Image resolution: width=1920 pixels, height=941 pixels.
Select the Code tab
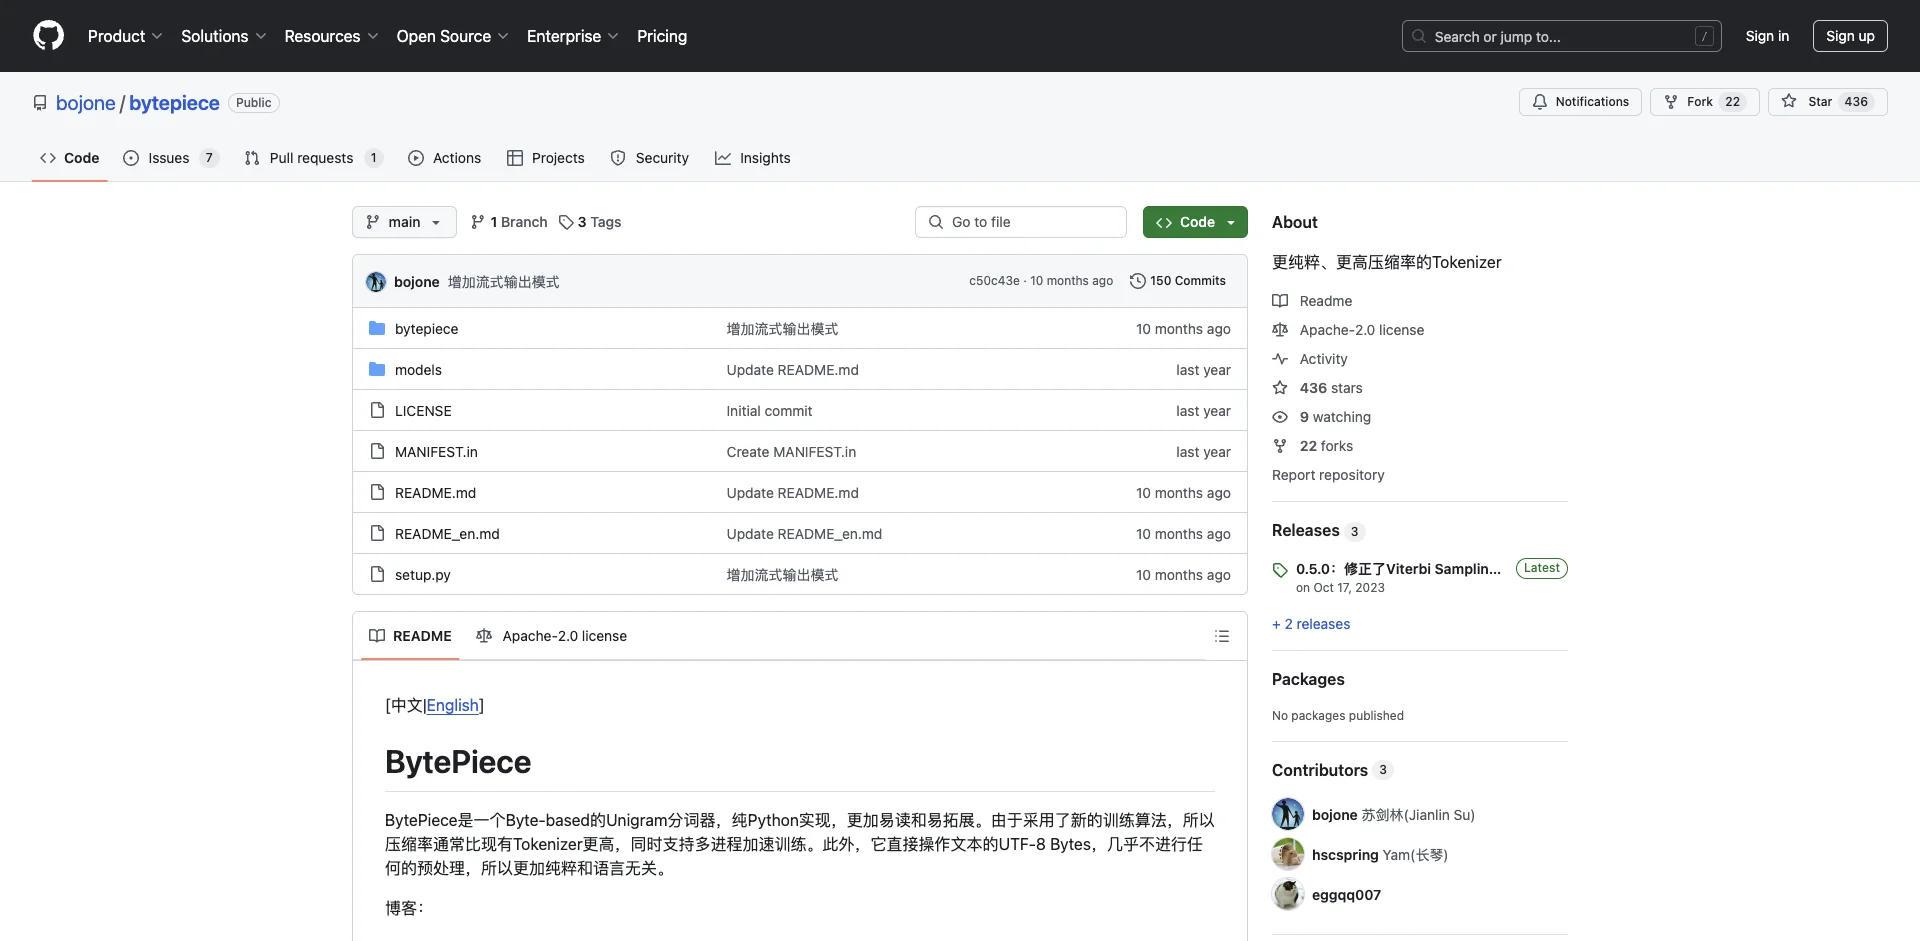click(x=70, y=158)
